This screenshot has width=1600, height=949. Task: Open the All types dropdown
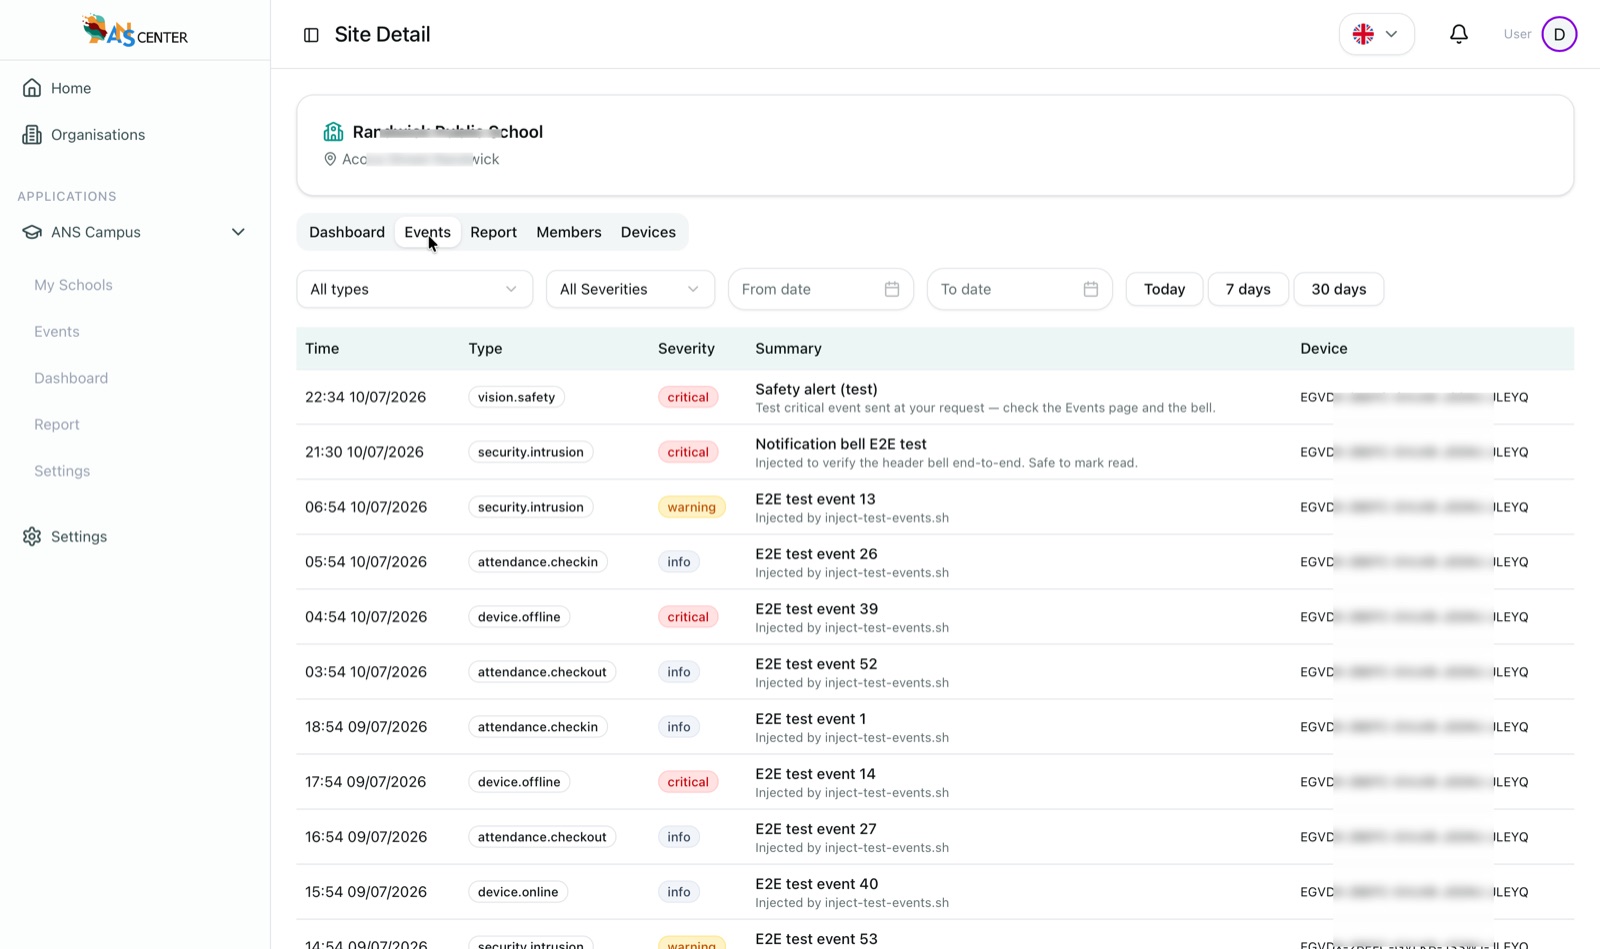(415, 289)
